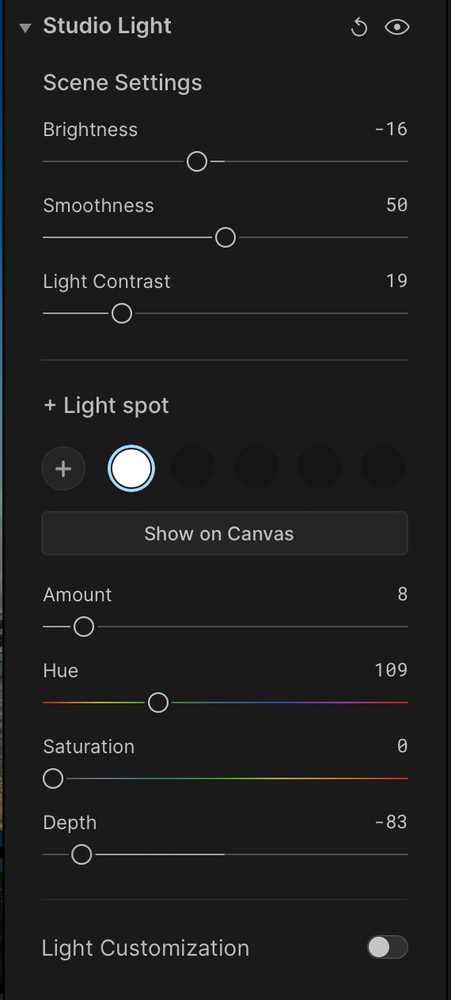Click the Saturation slider handle

(53, 778)
